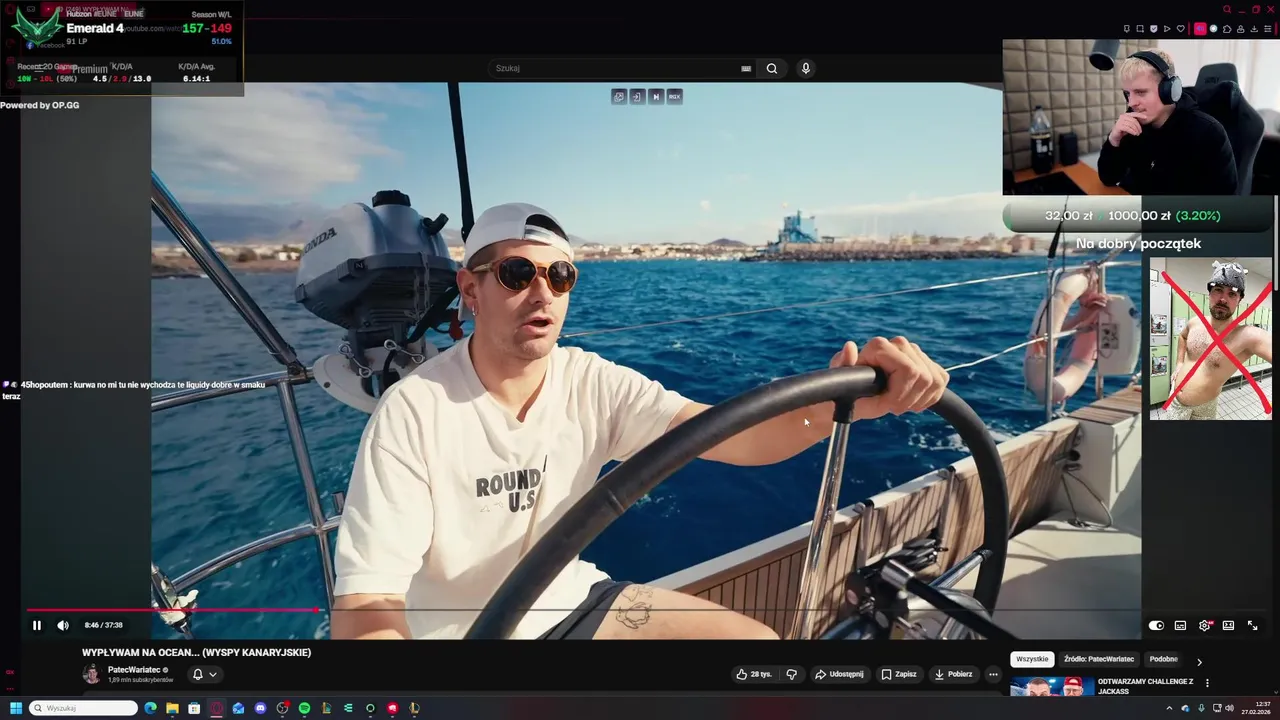Screen dimensions: 1280x720
Task: Open more actions menu next to Pobierz
Action: pos(993,674)
